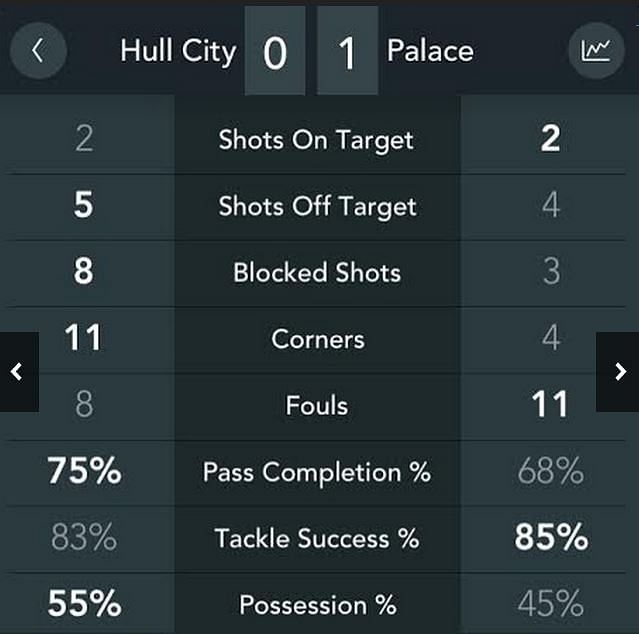639x634 pixels.
Task: Choose the Corners stat label
Action: [318, 339]
